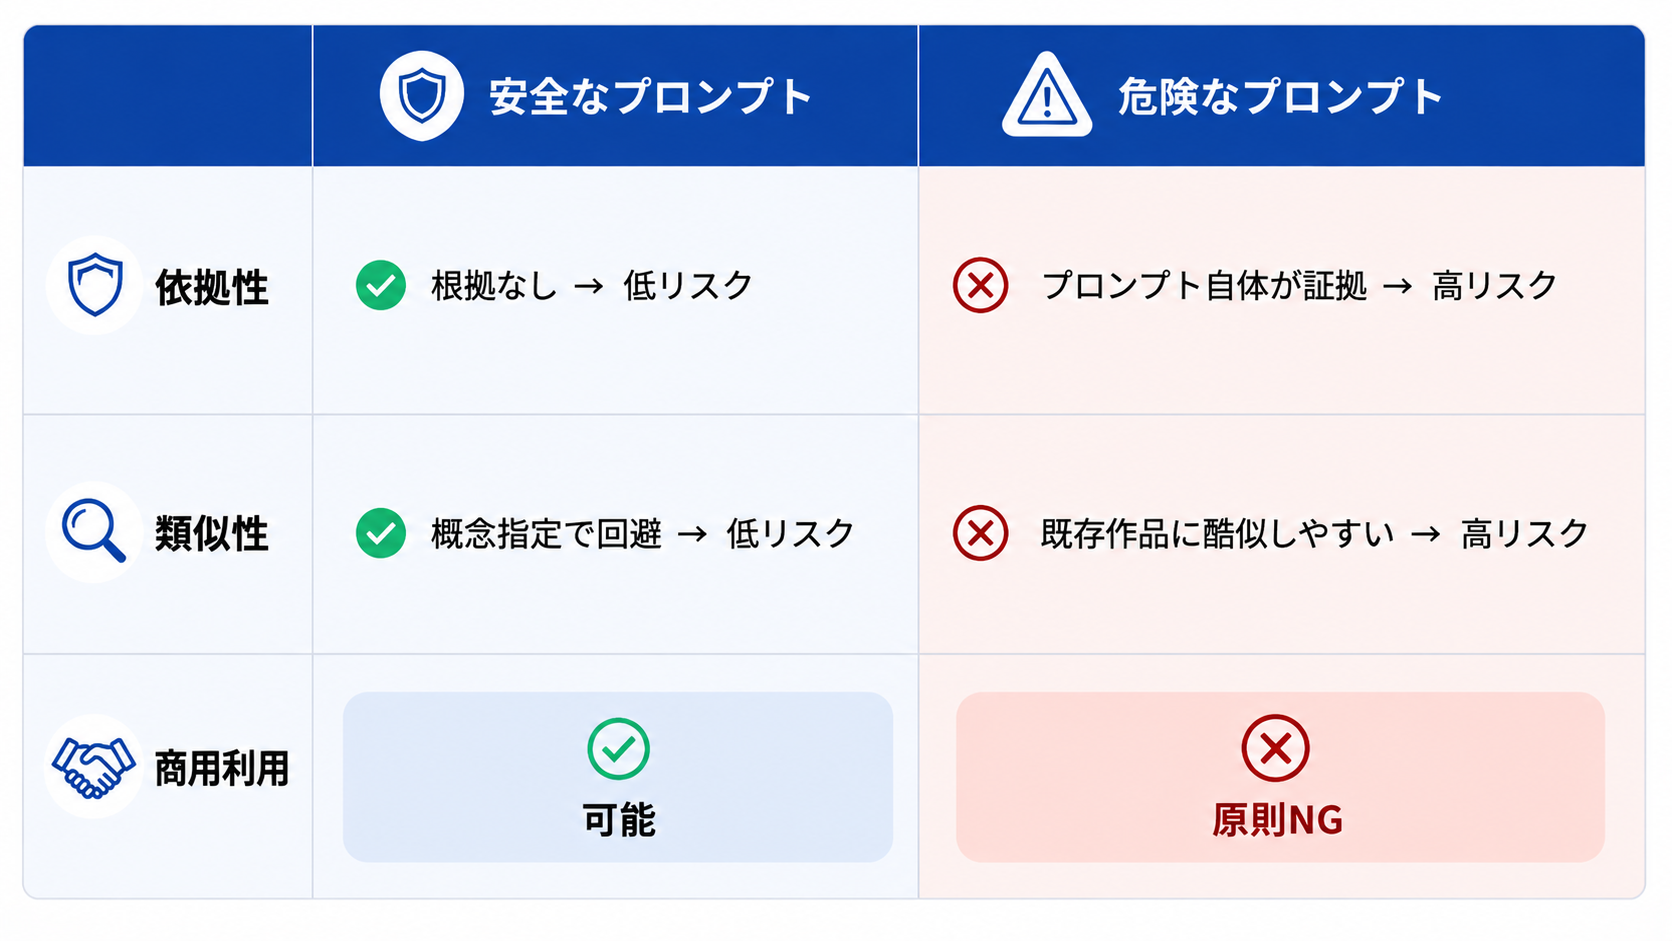Click the text 既存作品に酷似しやすい → 高リスク
This screenshot has width=1672, height=941.
click(1314, 533)
